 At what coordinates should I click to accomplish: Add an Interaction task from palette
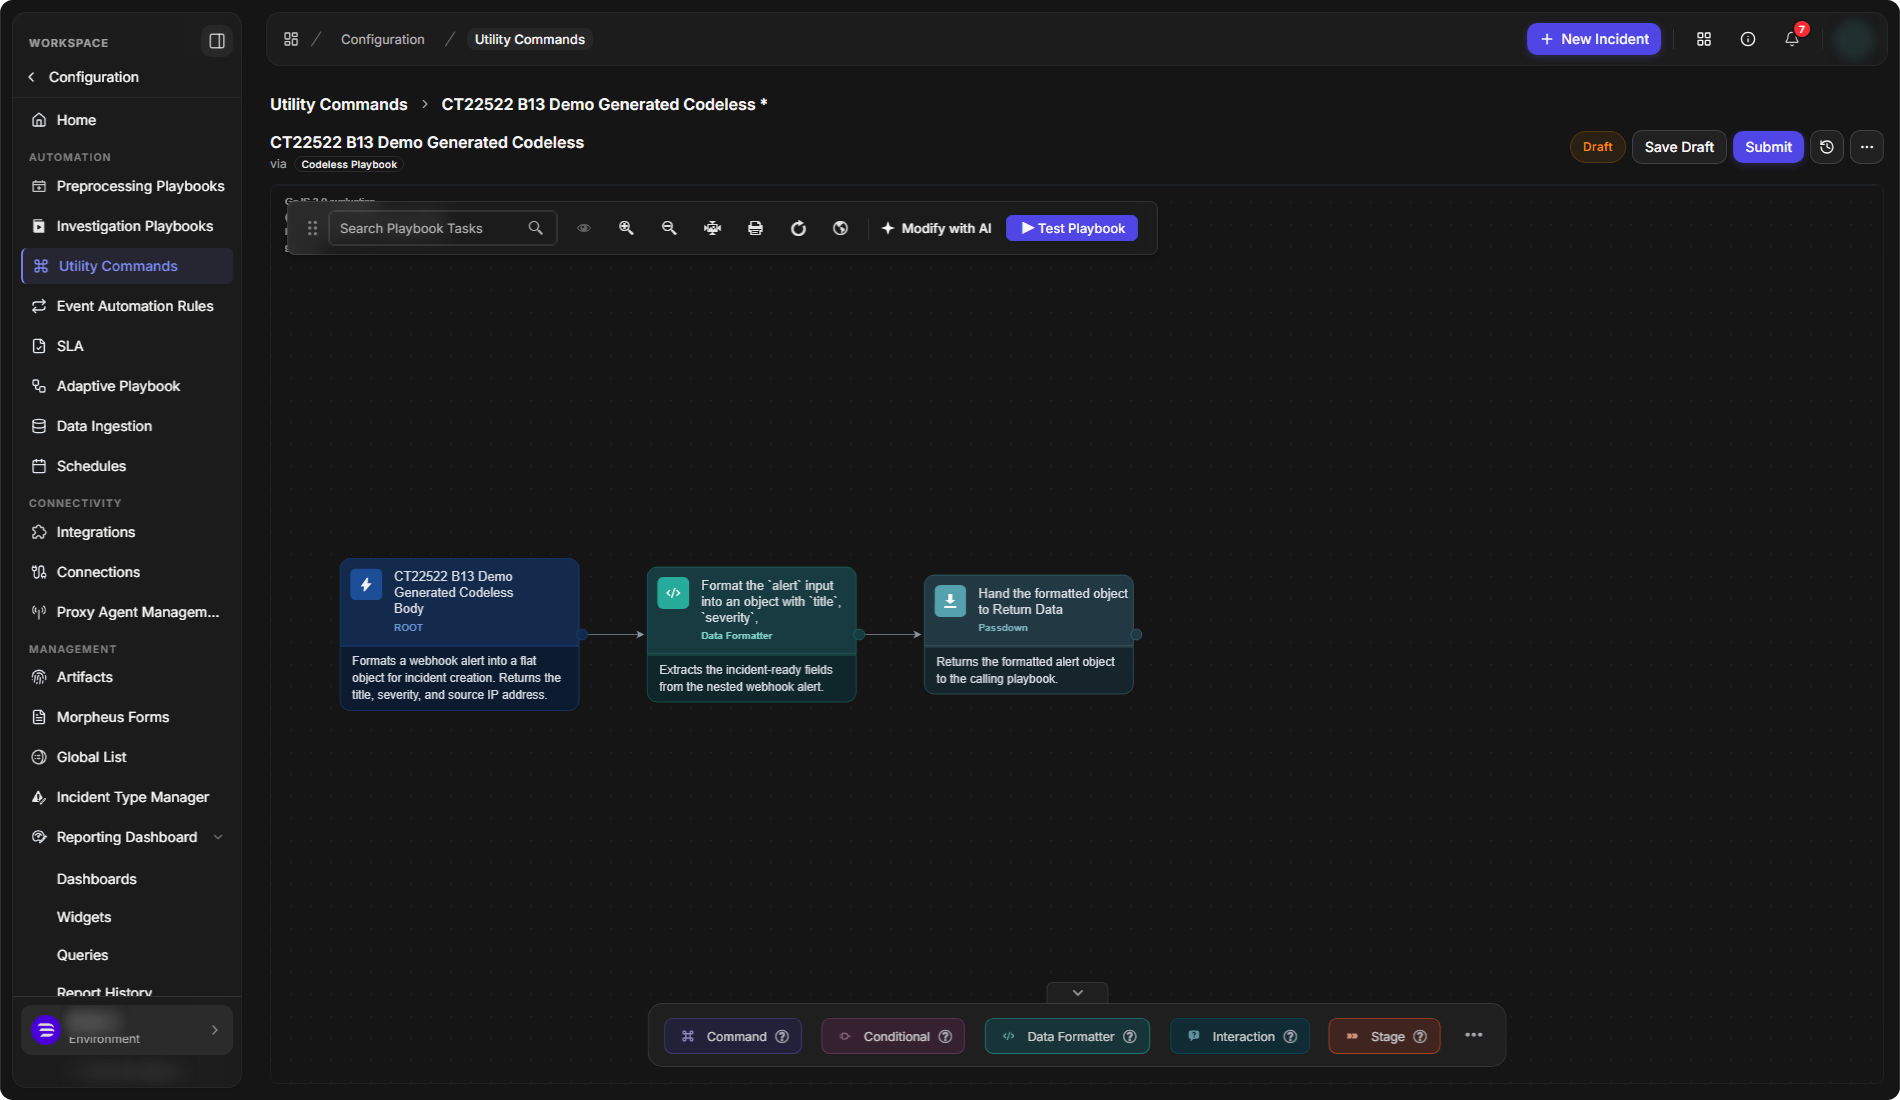point(1240,1036)
